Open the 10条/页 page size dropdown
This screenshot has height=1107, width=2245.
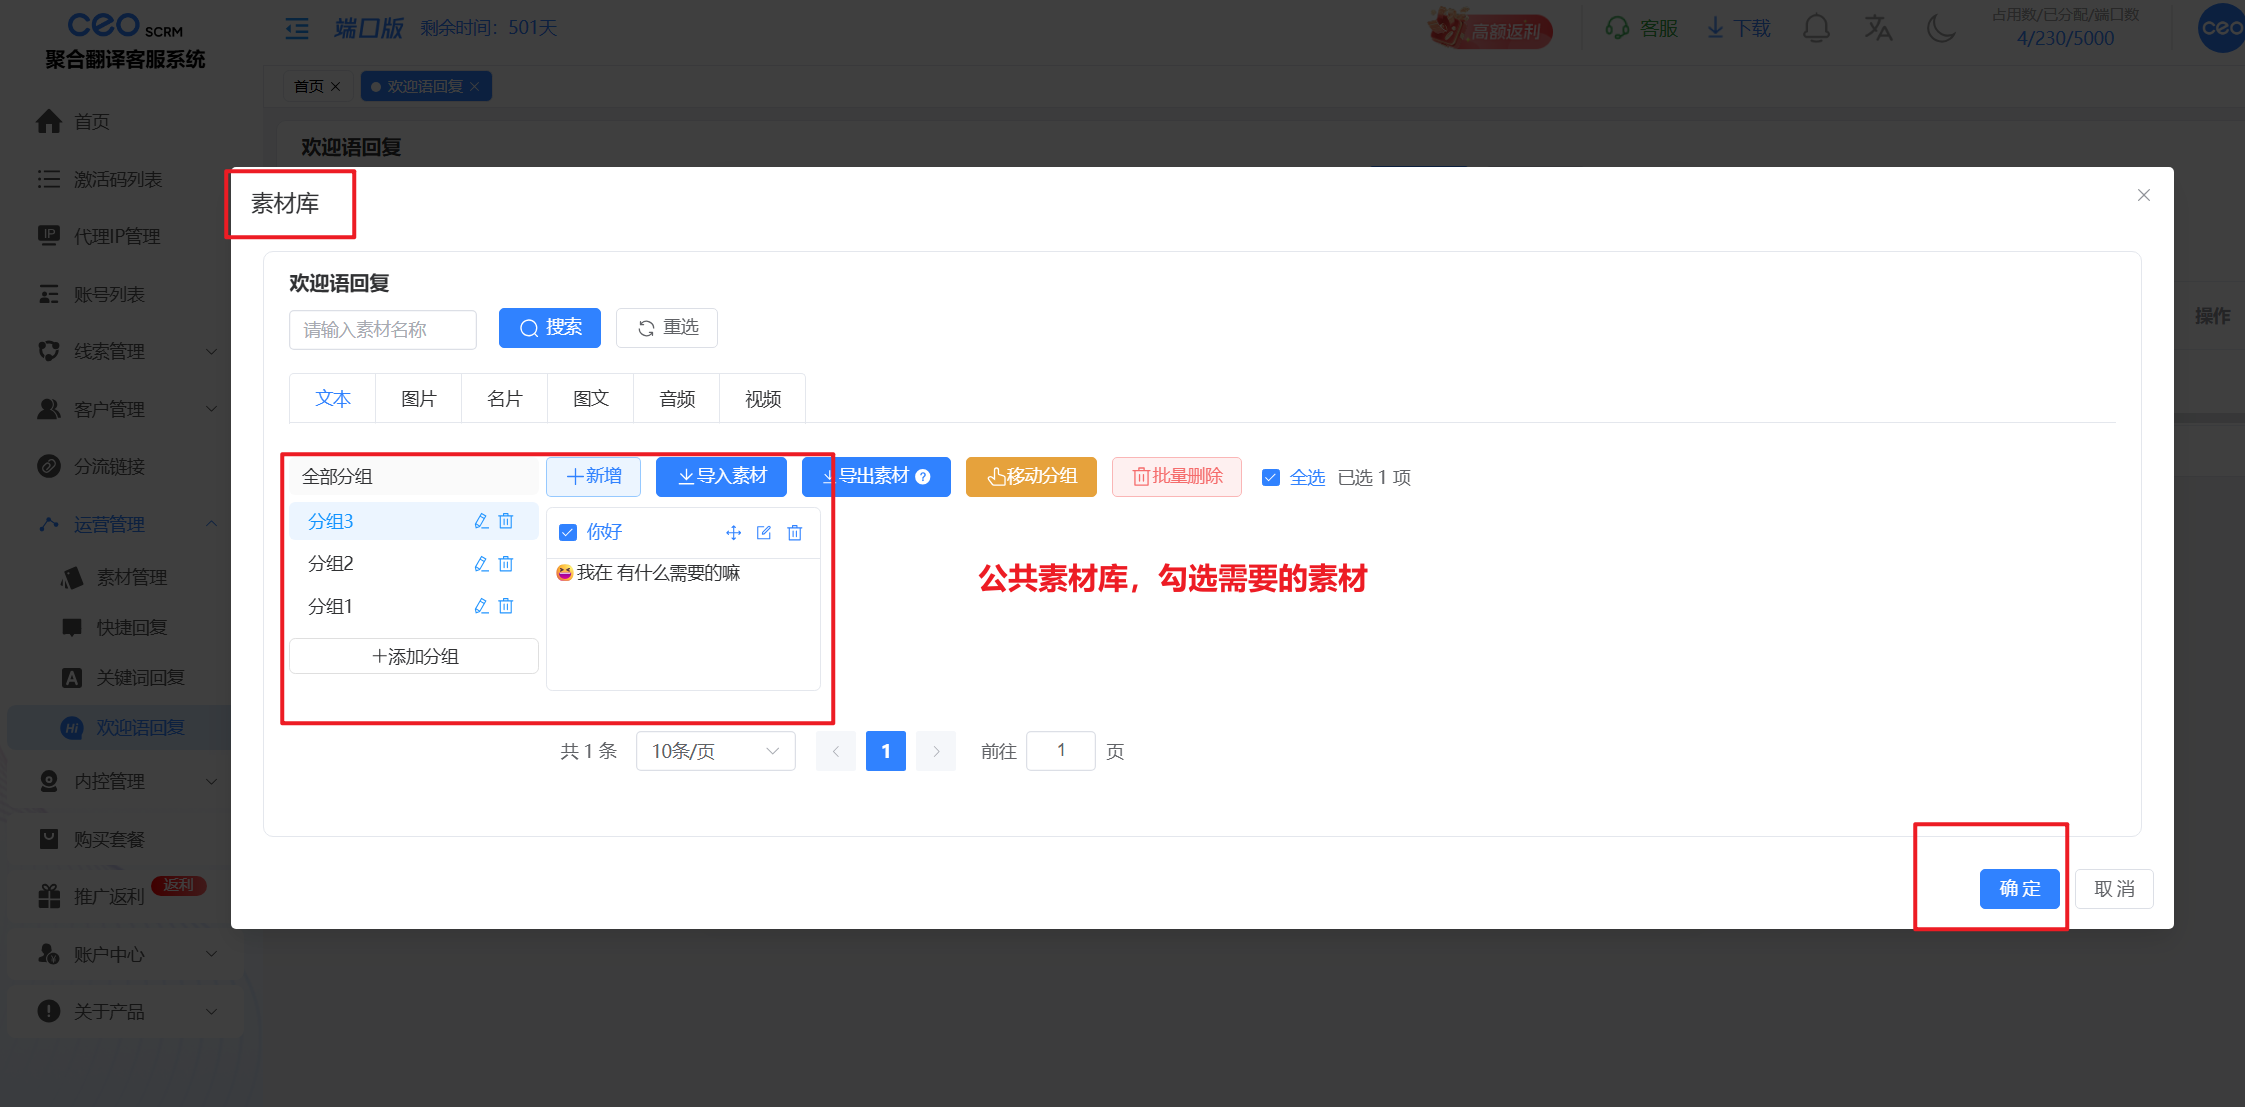pos(715,751)
